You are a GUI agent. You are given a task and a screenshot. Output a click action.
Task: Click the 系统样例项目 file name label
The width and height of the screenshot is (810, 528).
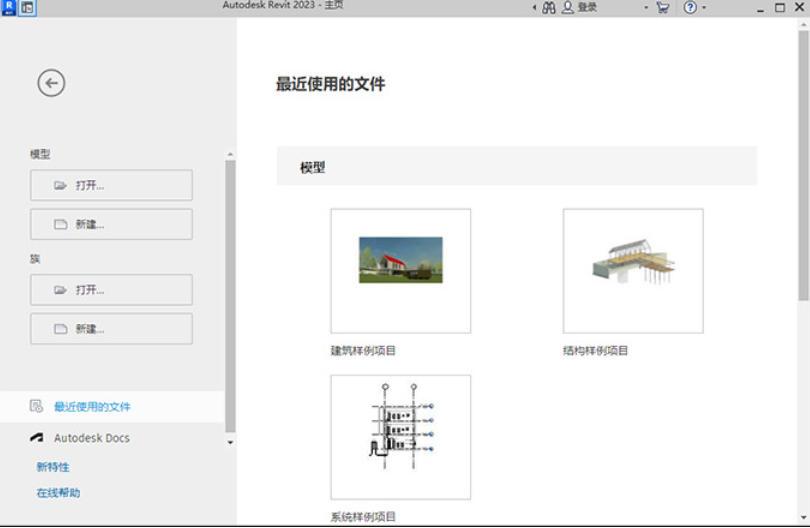(x=363, y=517)
